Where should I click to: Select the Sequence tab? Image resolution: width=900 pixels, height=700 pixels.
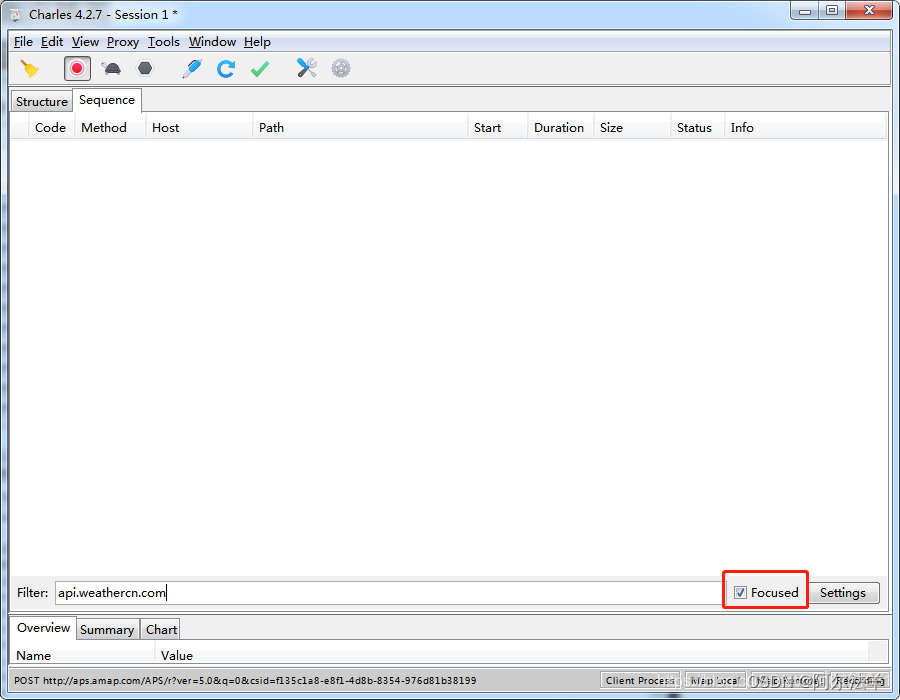click(107, 100)
